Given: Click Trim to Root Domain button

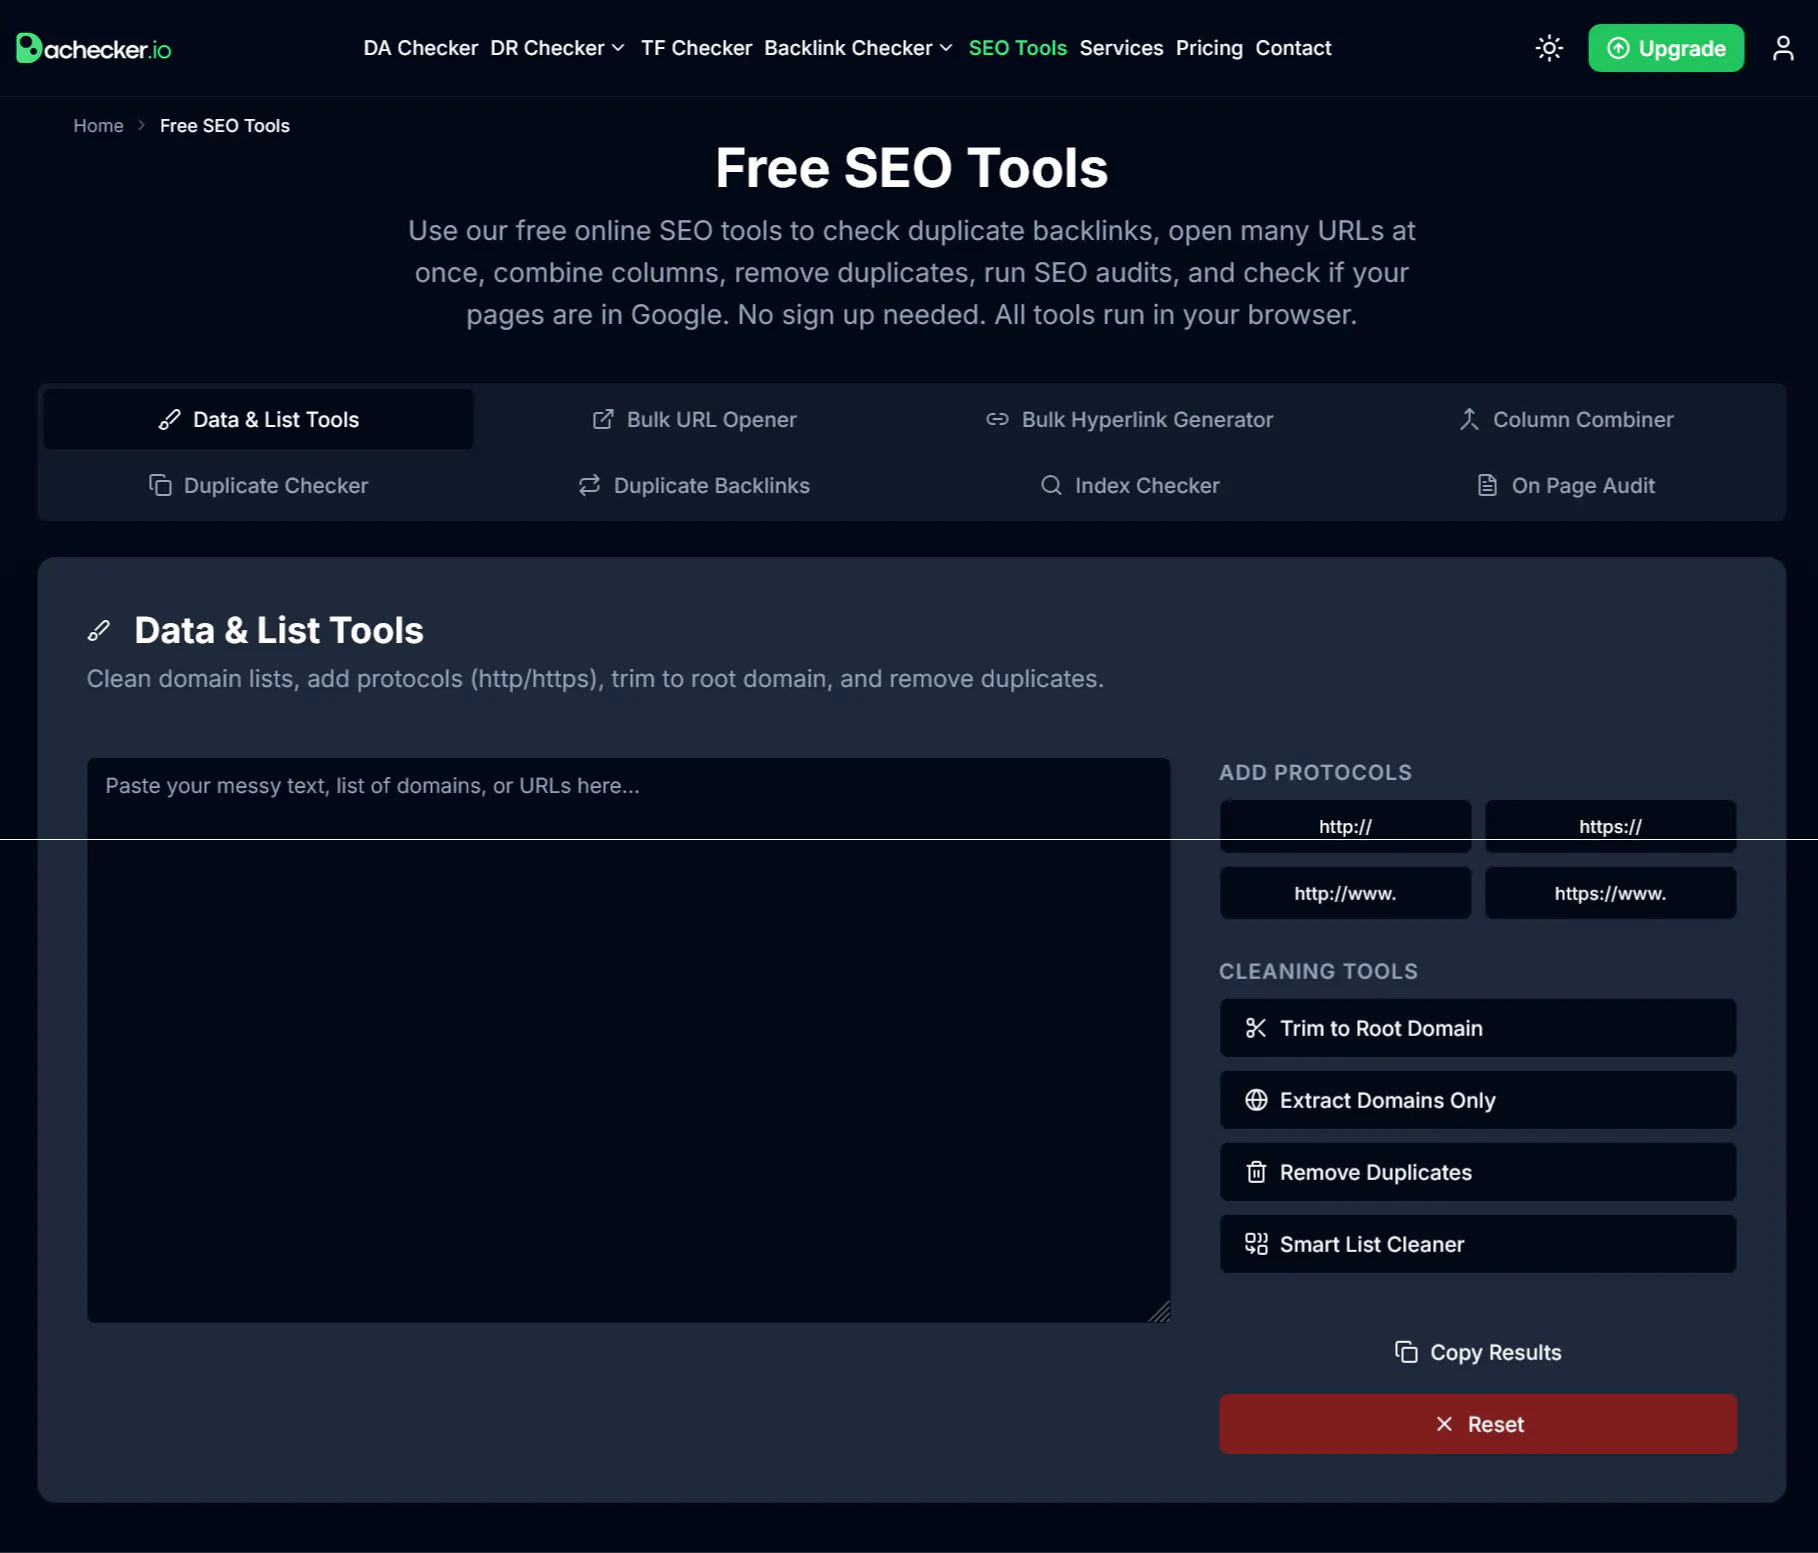Looking at the screenshot, I should click(1478, 1028).
